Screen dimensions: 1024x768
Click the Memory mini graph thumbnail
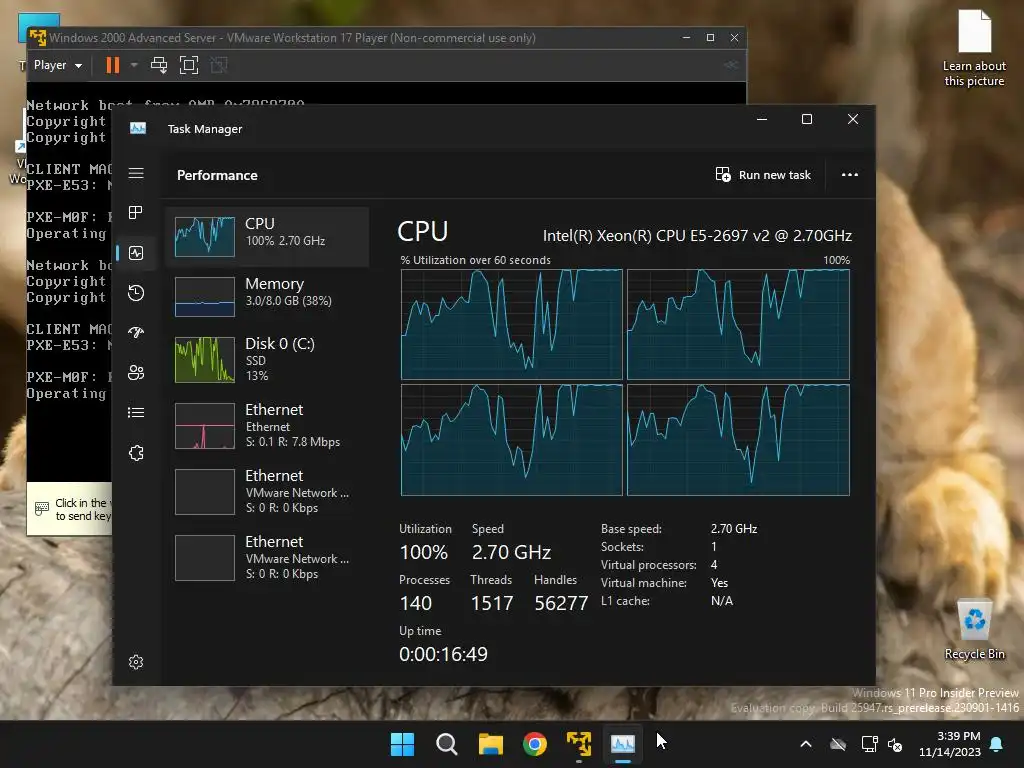click(x=204, y=296)
